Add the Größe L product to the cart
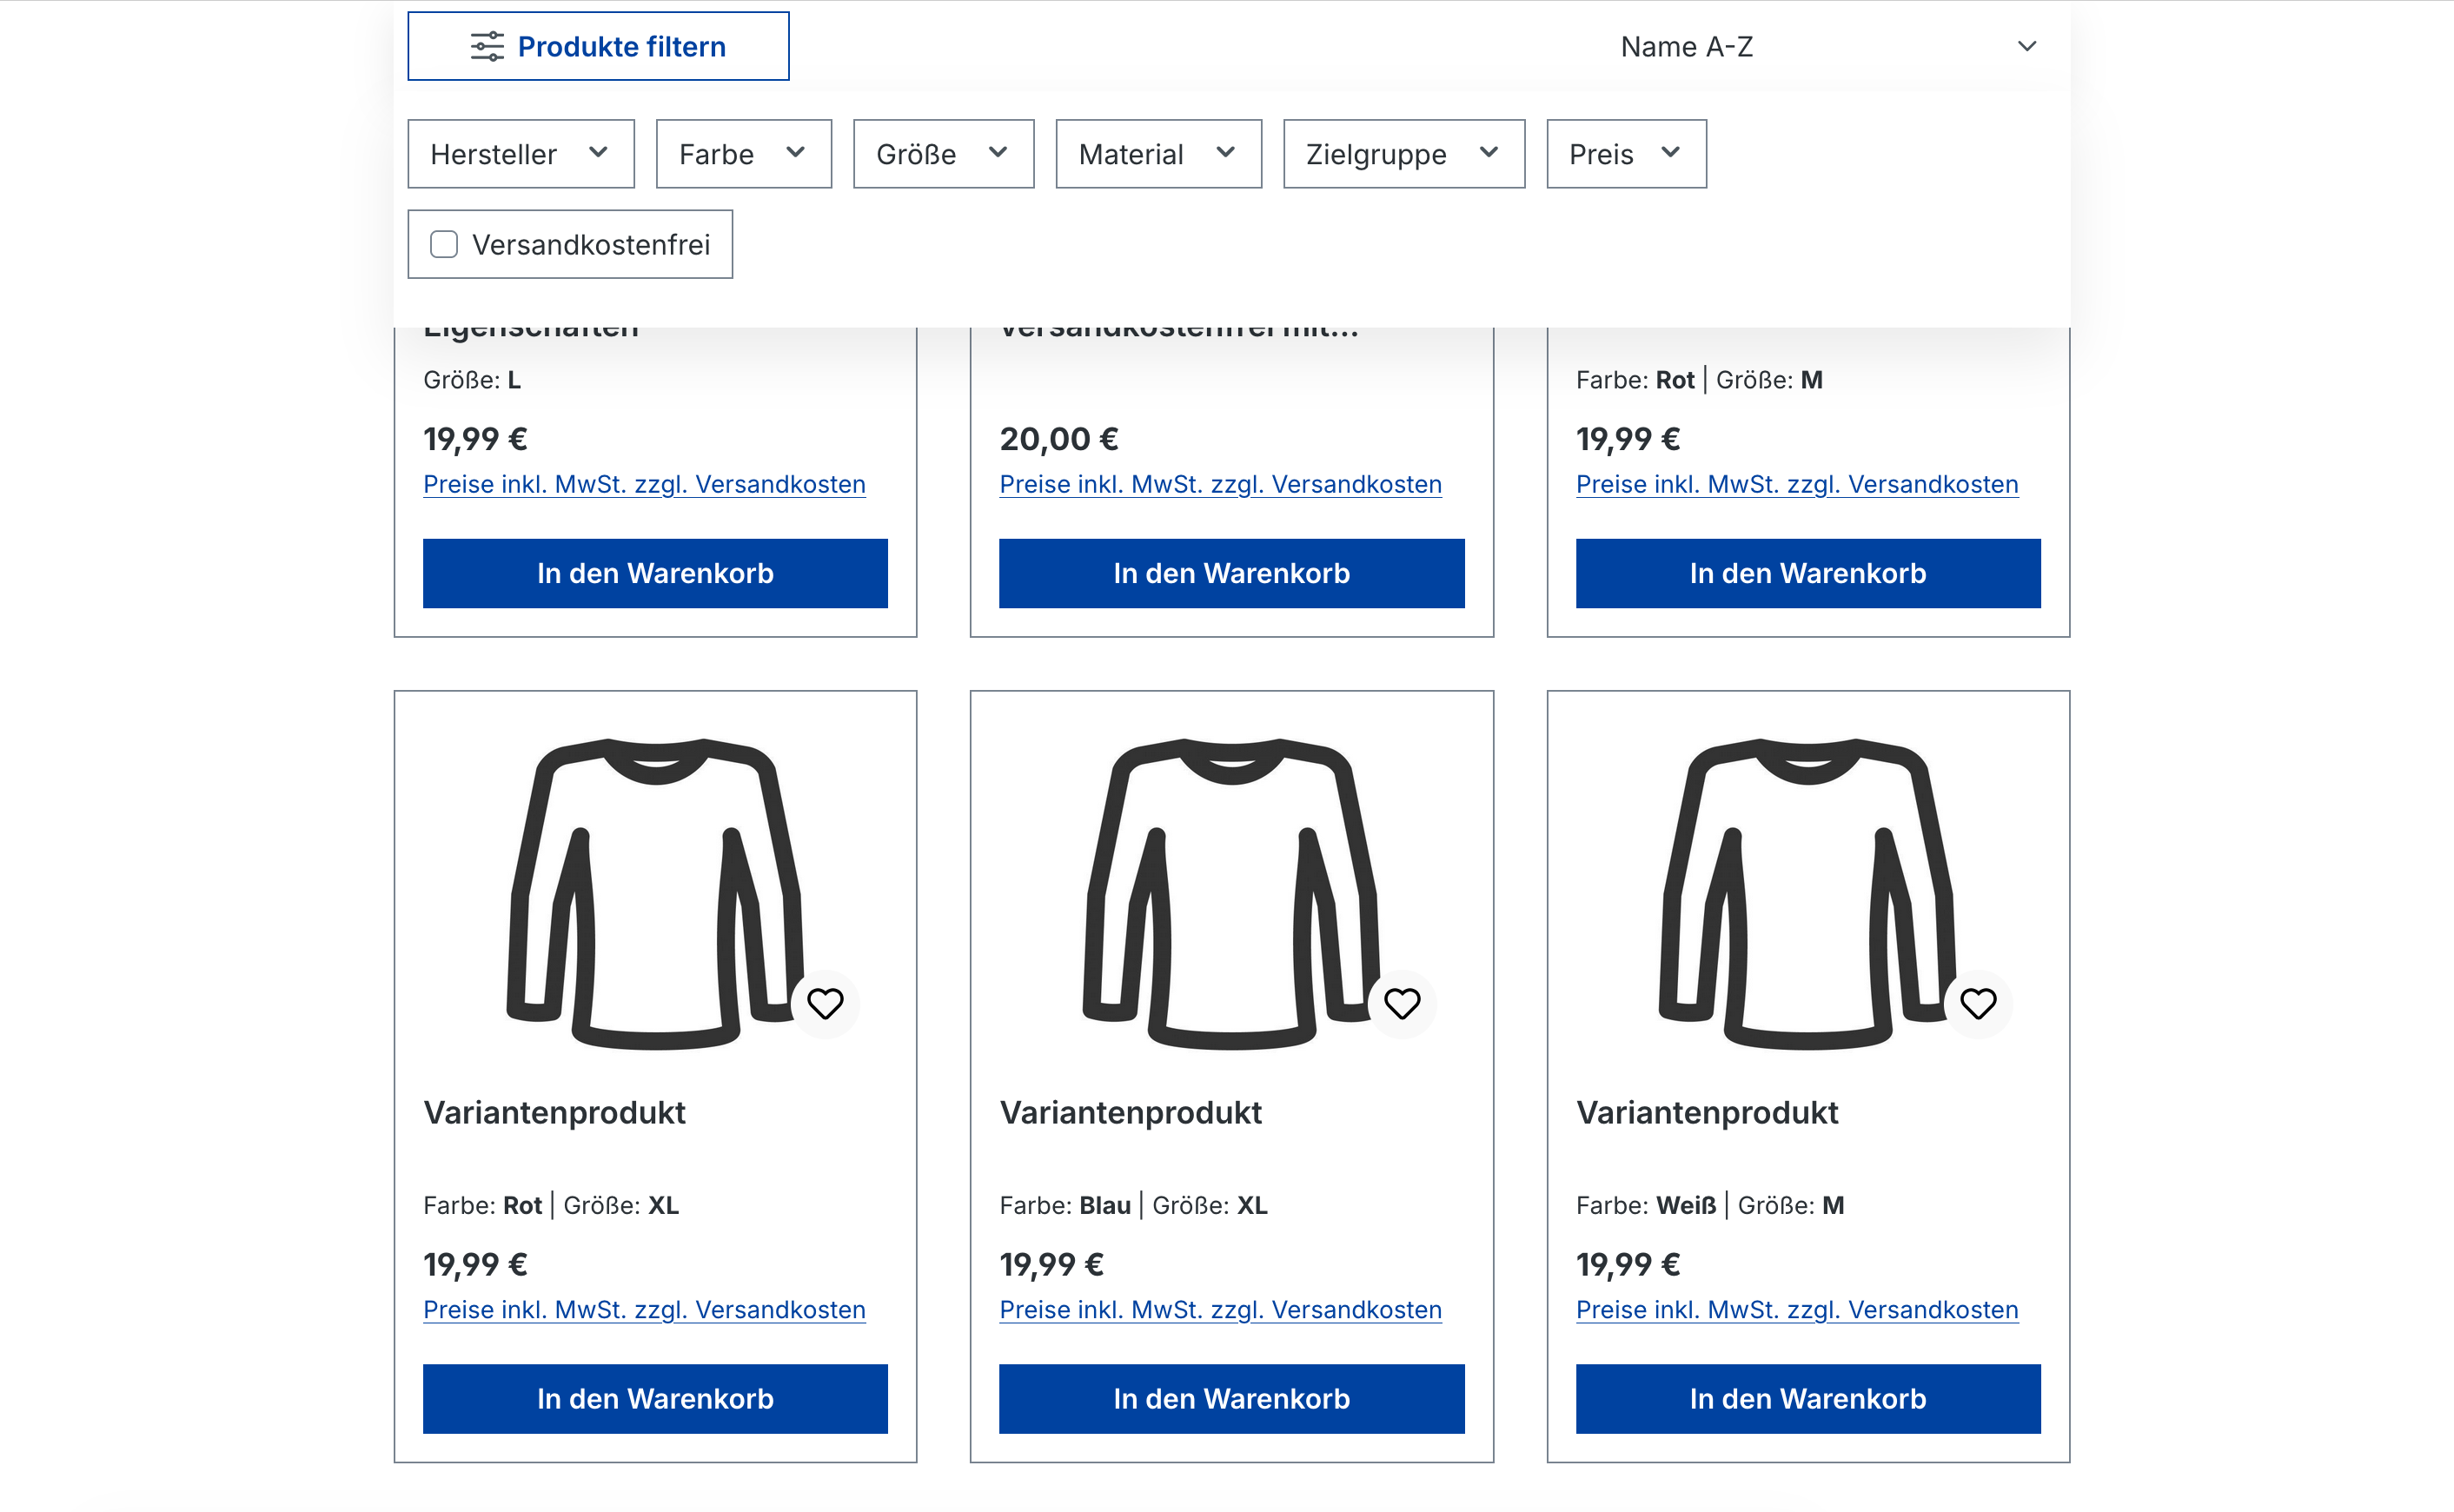This screenshot has width=2454, height=1512. [x=655, y=573]
